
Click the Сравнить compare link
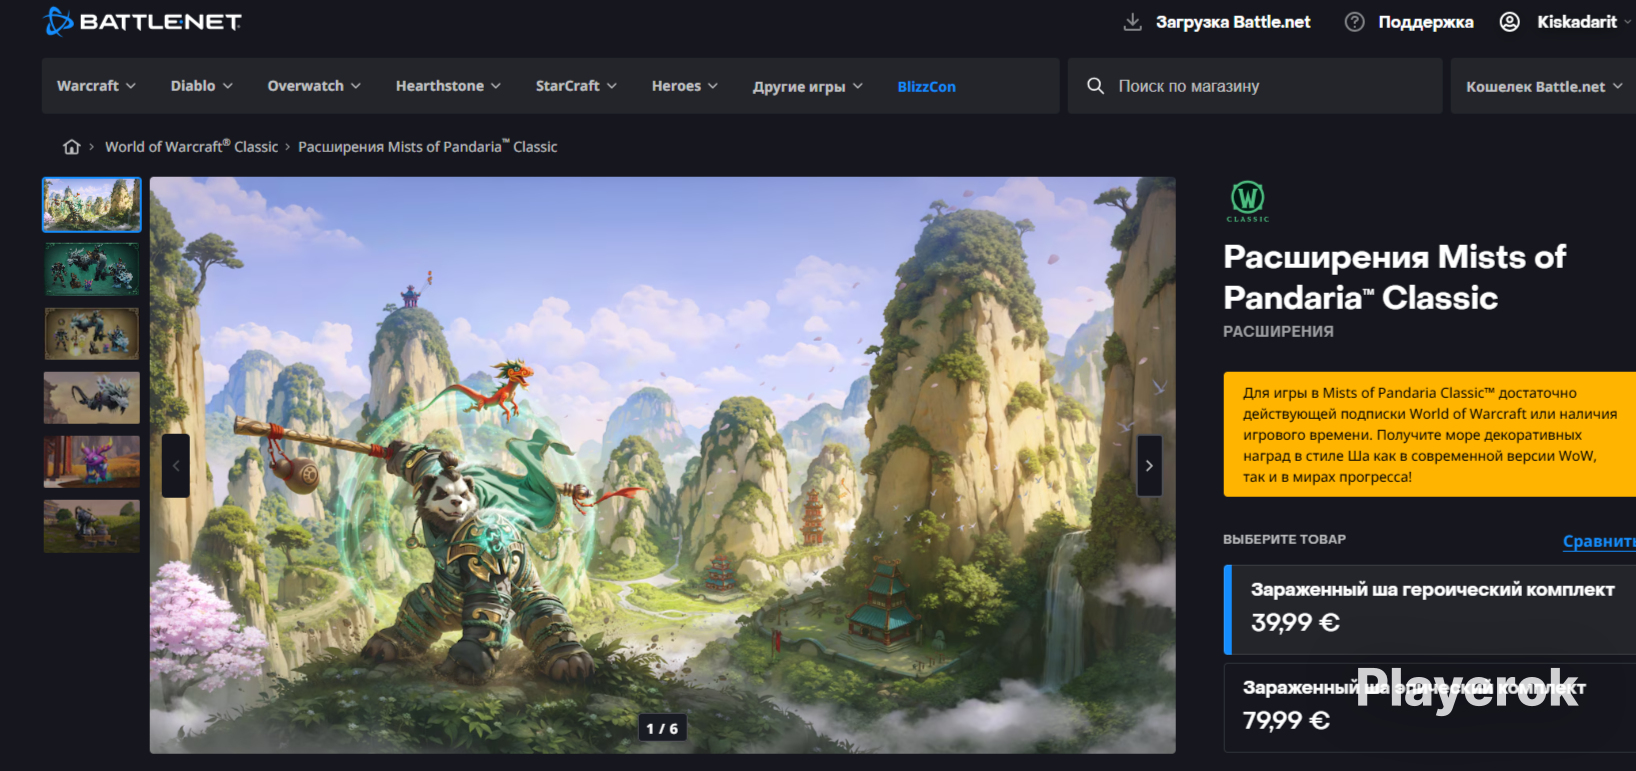point(1599,541)
